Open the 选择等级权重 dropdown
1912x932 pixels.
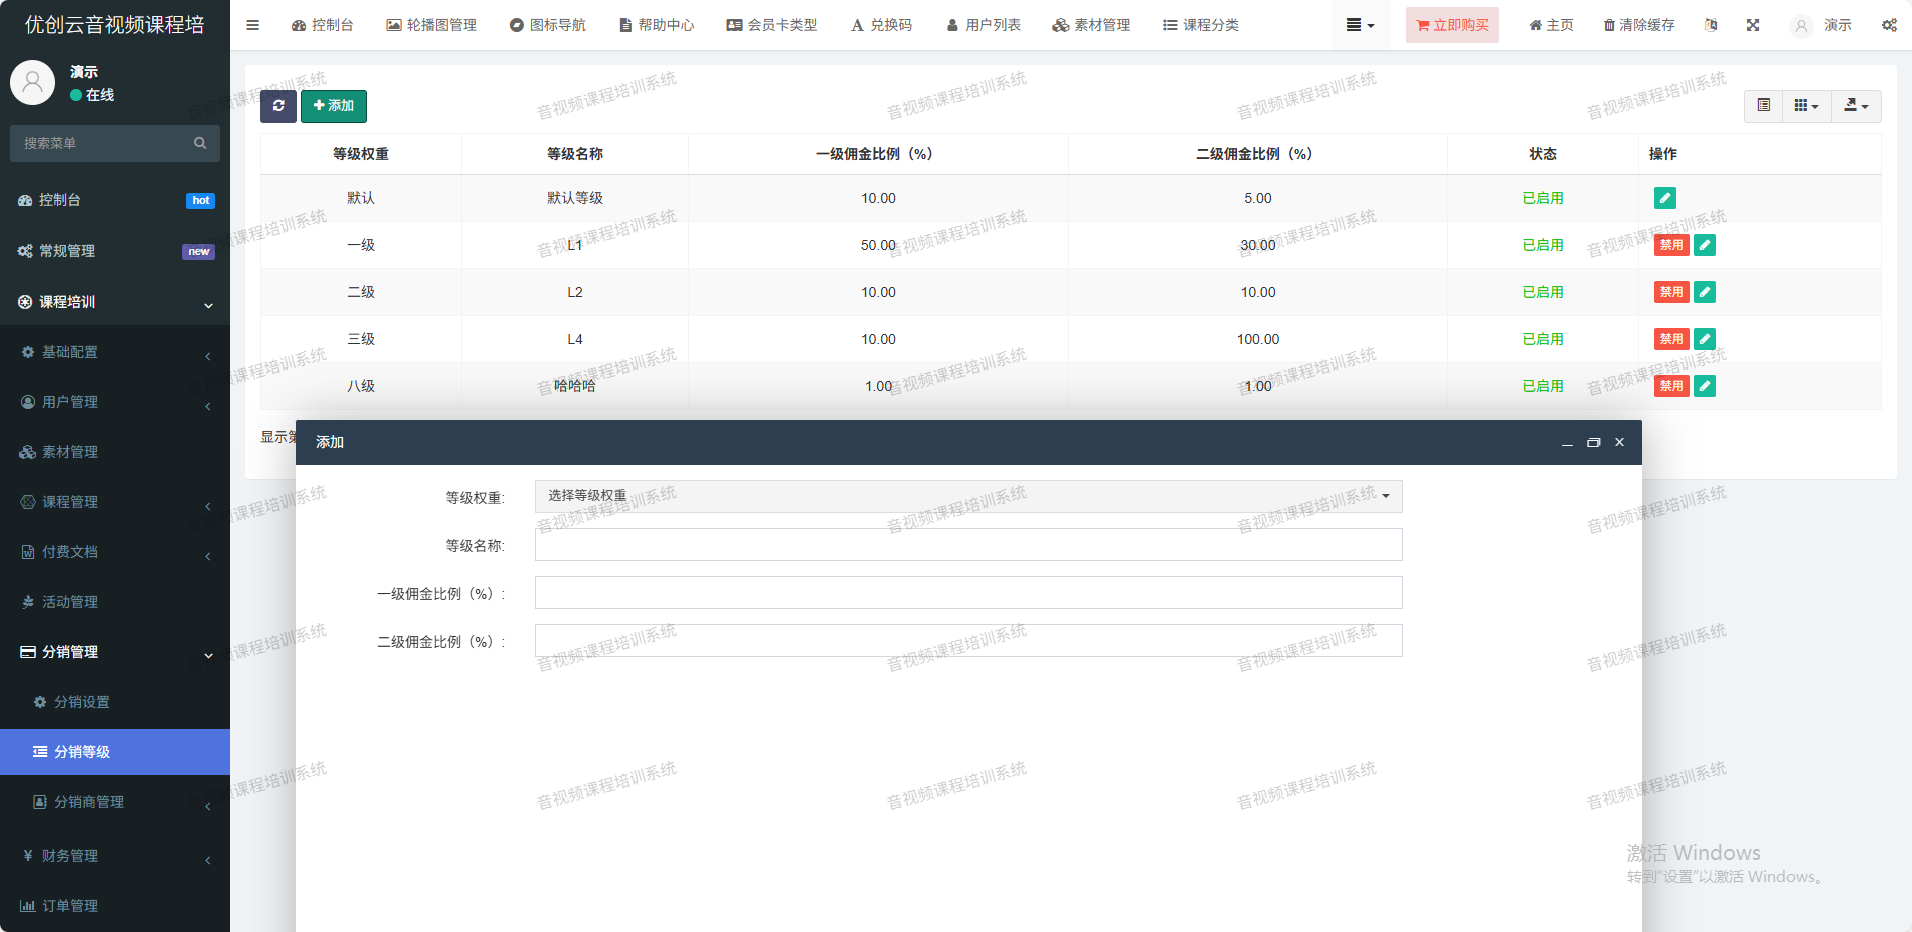point(968,496)
